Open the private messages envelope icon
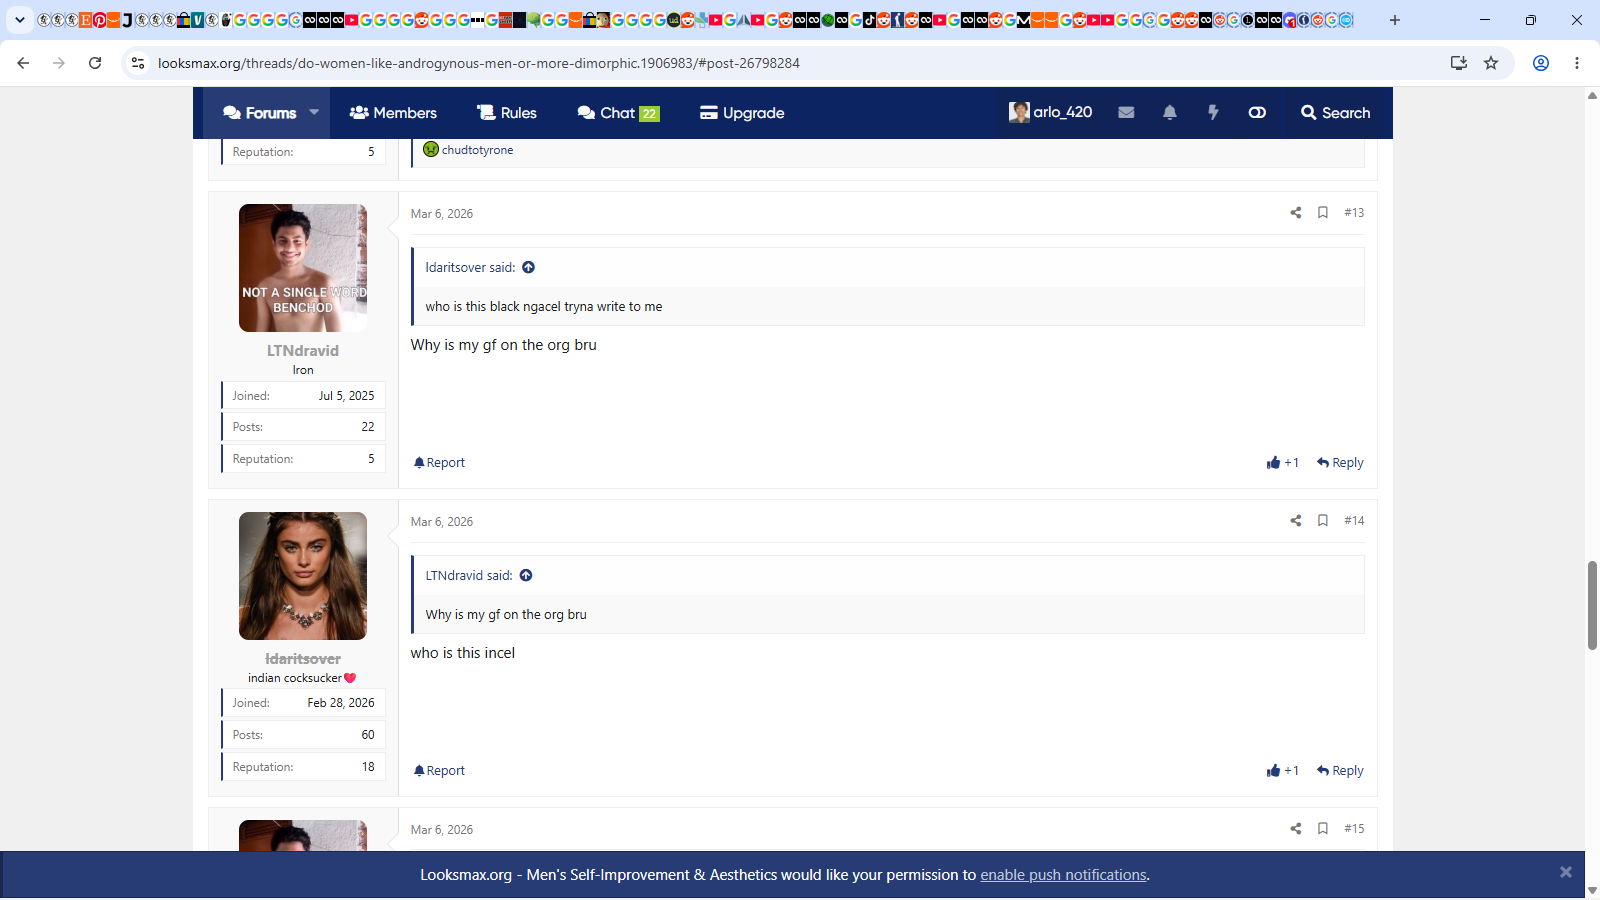The height and width of the screenshot is (900, 1600). (x=1126, y=113)
